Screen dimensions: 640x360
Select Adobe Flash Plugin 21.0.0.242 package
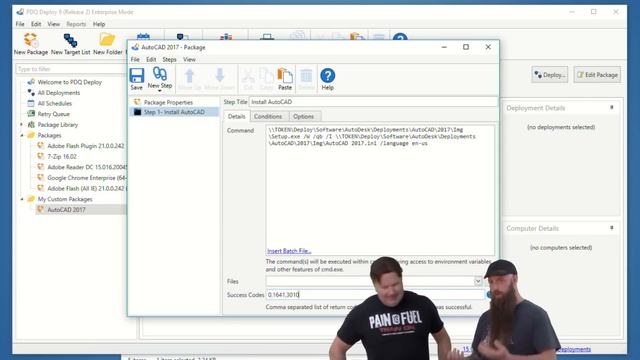point(86,146)
